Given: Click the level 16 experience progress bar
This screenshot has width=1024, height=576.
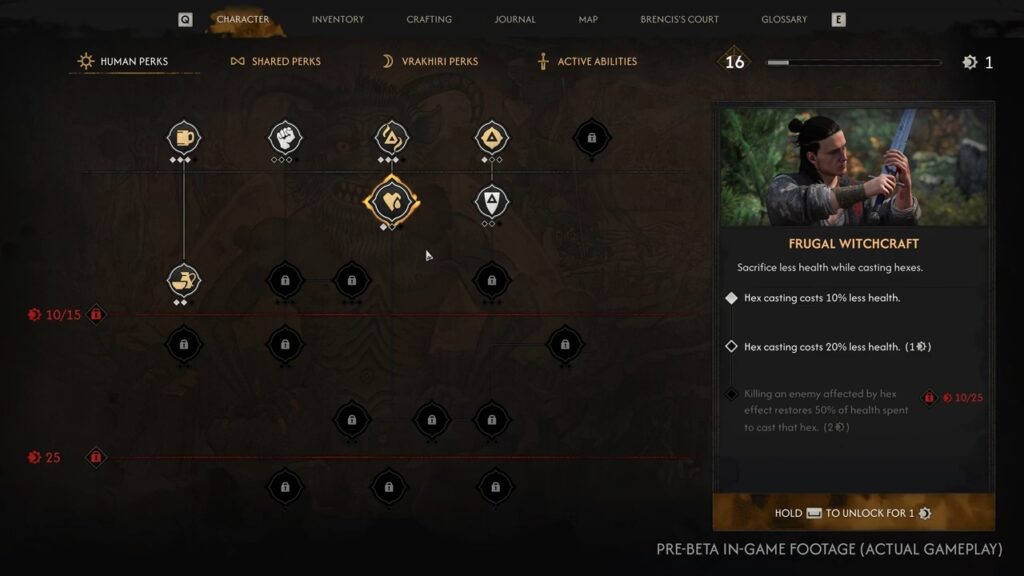Looking at the screenshot, I should [x=854, y=62].
